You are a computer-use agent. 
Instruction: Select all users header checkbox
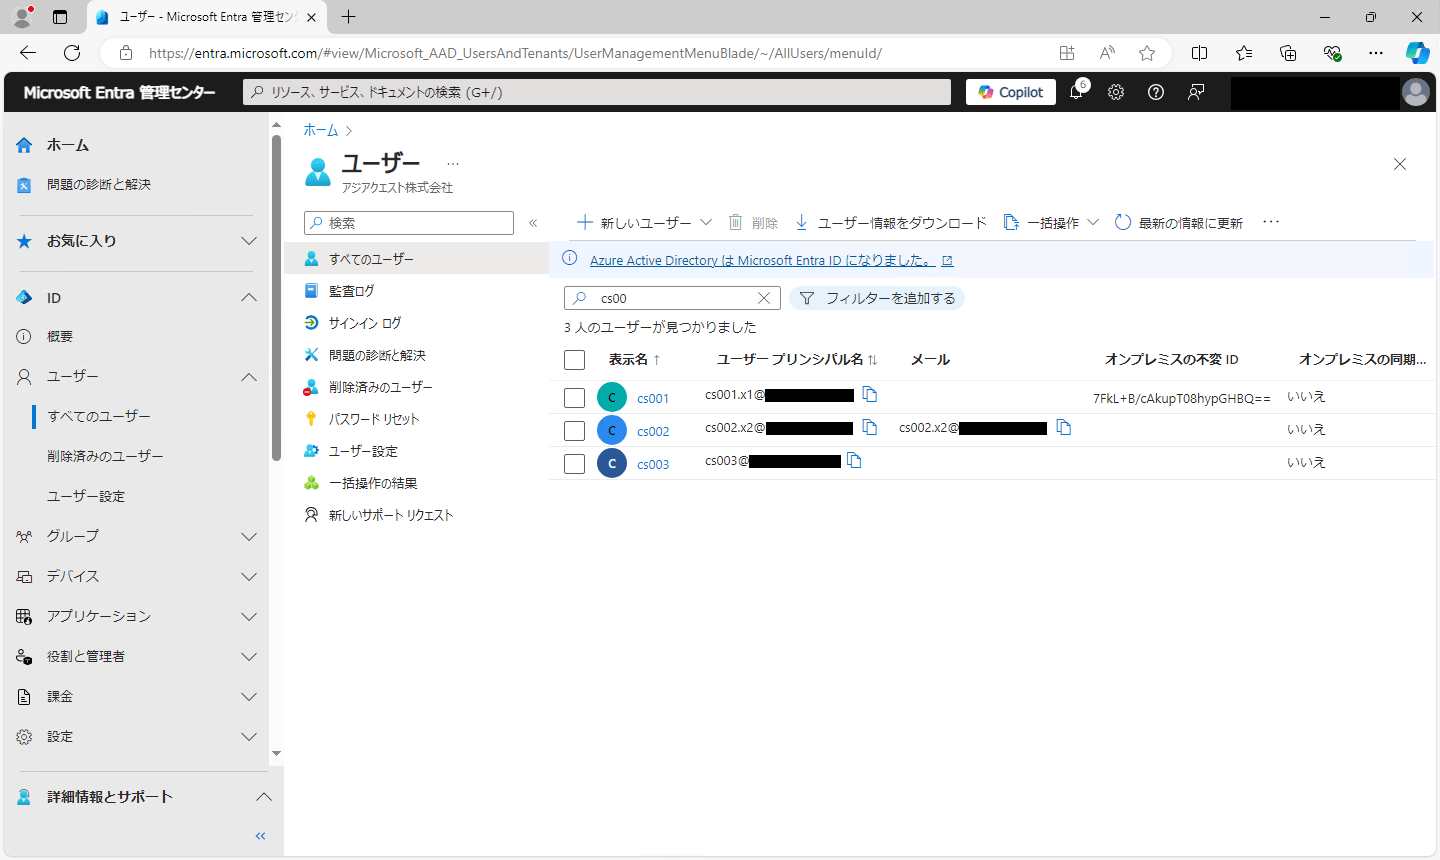[x=574, y=360]
